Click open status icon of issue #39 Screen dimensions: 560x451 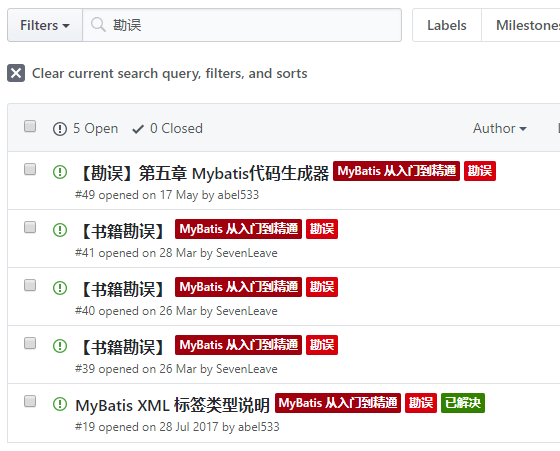[60, 346]
